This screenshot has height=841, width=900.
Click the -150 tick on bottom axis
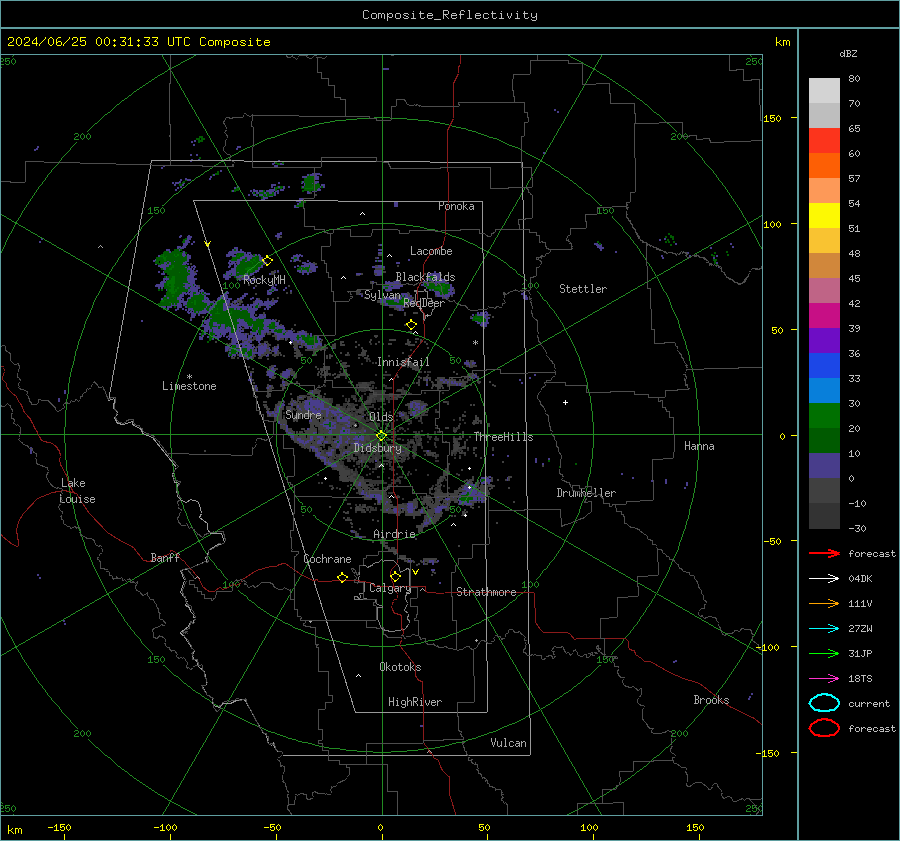coord(59,828)
